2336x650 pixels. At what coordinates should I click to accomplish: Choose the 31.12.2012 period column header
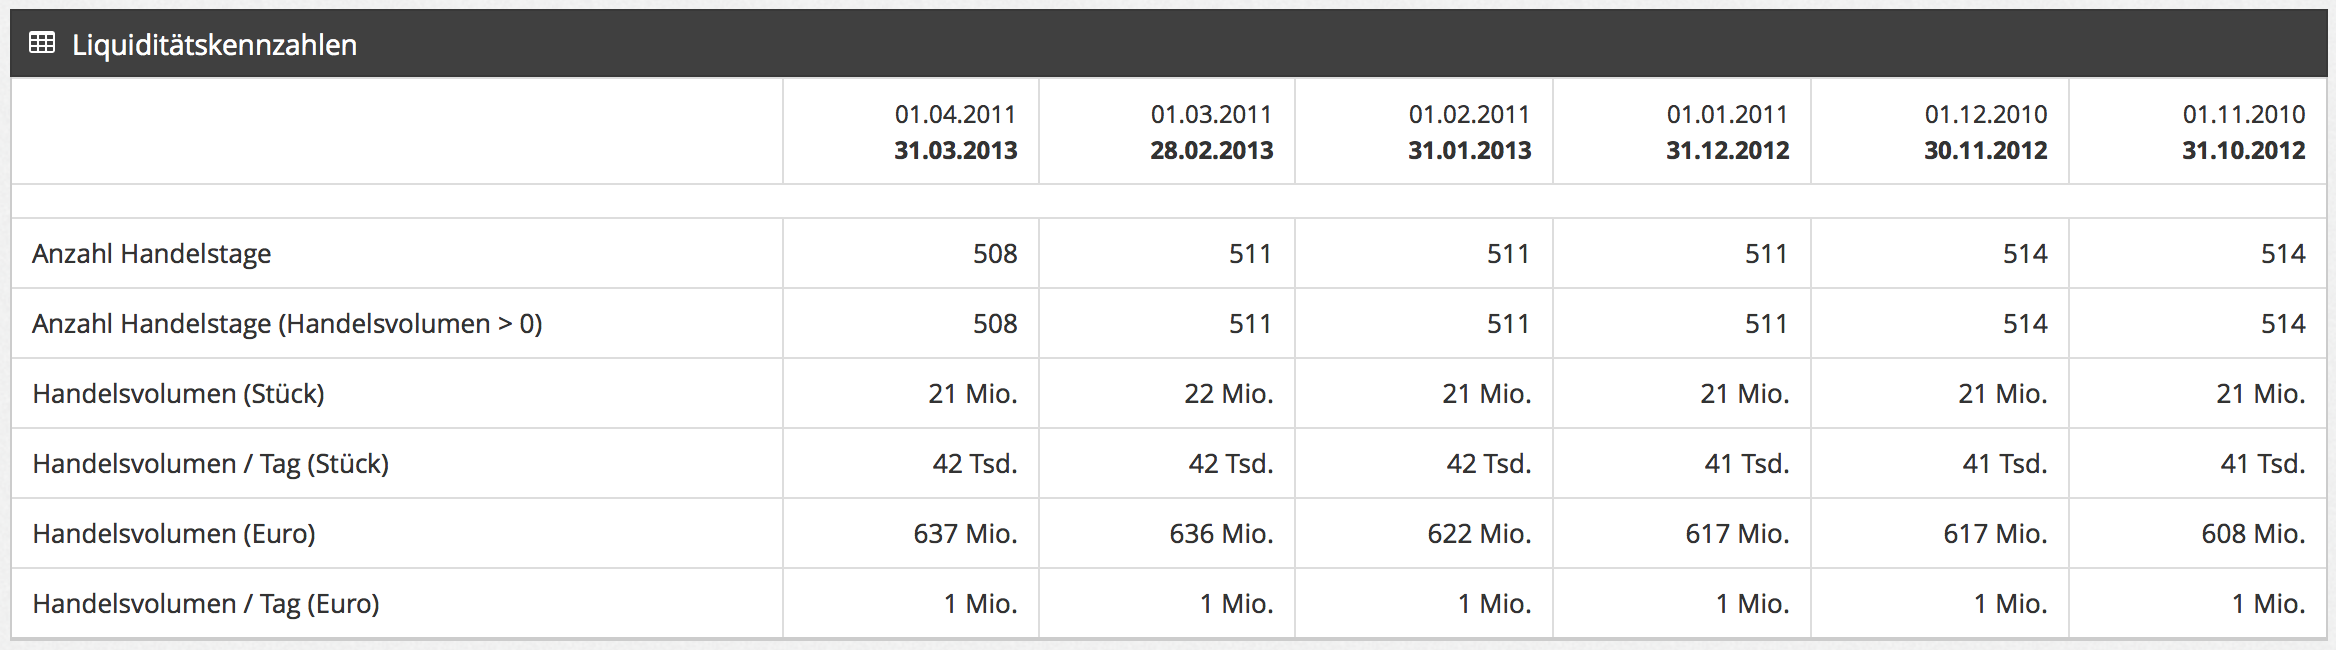click(1727, 132)
